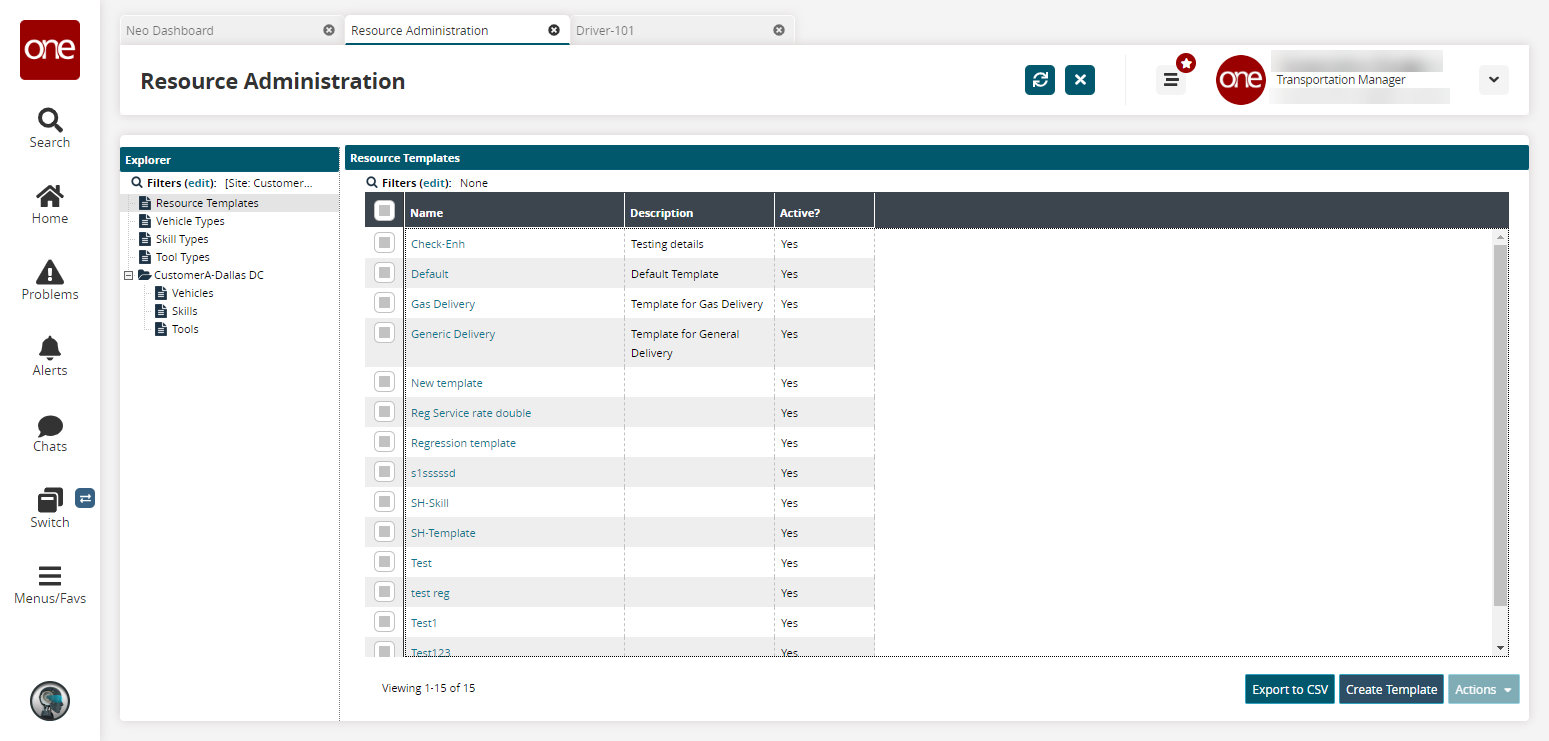
Task: Check the Check-Enh row checkbox
Action: tap(384, 242)
